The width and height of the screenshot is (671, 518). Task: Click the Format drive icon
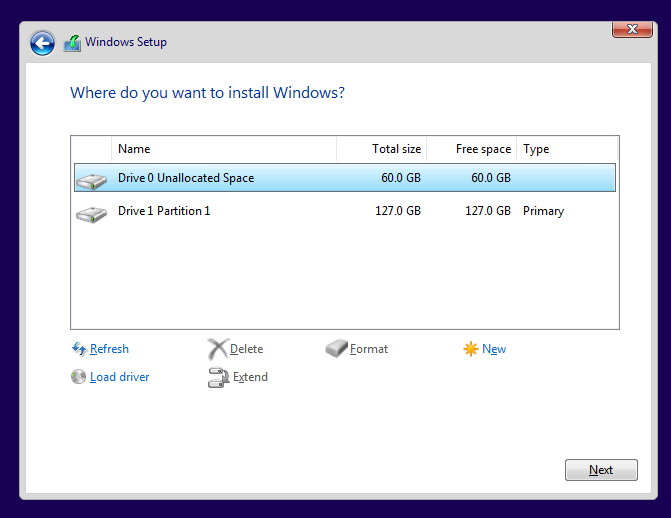pos(336,348)
